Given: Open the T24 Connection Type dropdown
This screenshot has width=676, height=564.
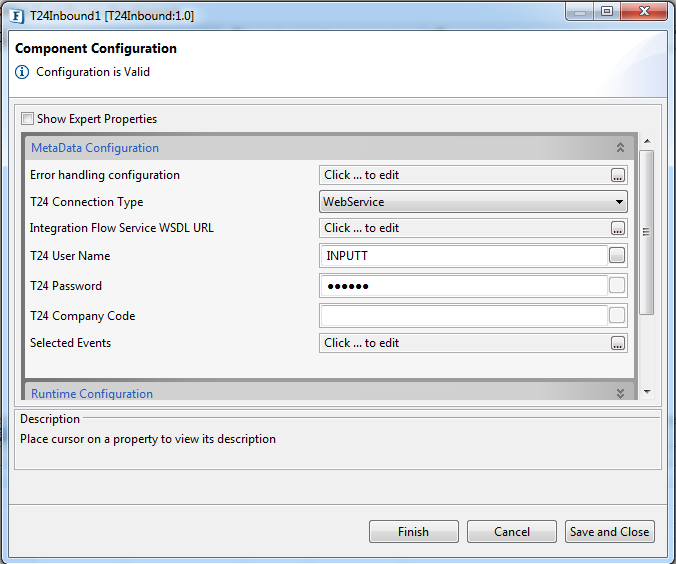Looking at the screenshot, I should (x=473, y=202).
